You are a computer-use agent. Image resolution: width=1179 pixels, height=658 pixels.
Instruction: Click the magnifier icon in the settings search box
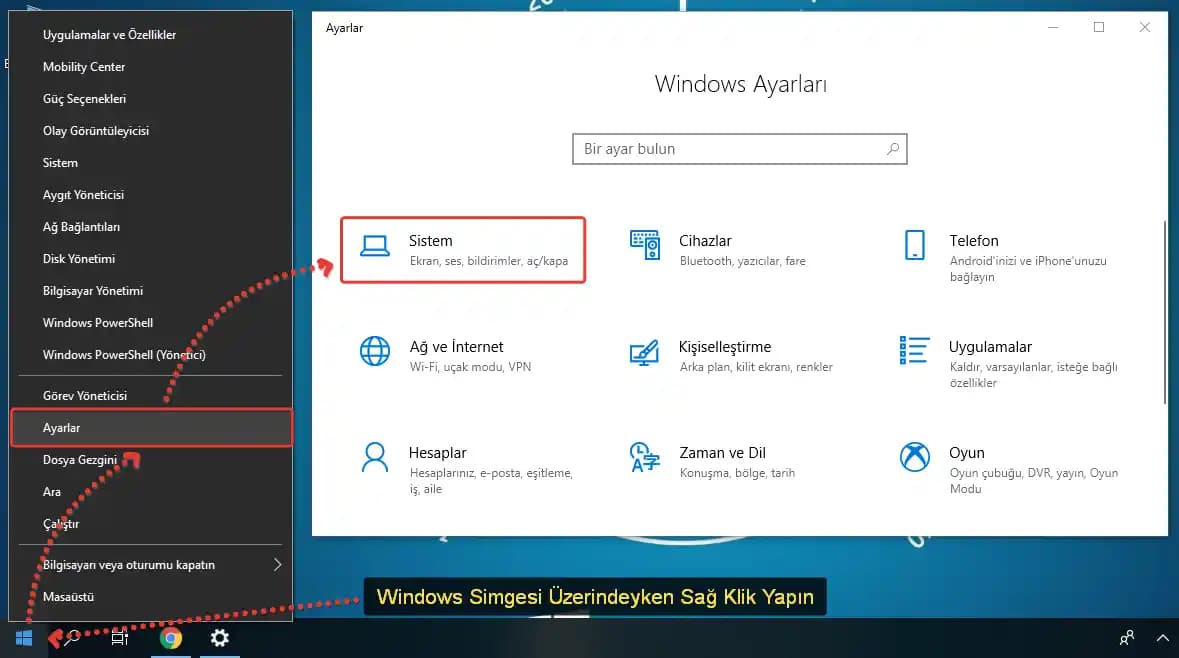point(893,148)
